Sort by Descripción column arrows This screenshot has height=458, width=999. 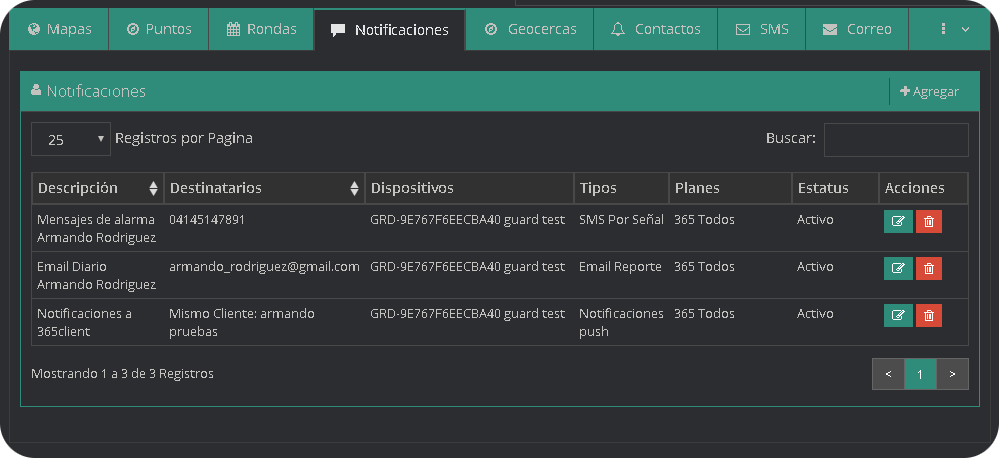(x=153, y=188)
